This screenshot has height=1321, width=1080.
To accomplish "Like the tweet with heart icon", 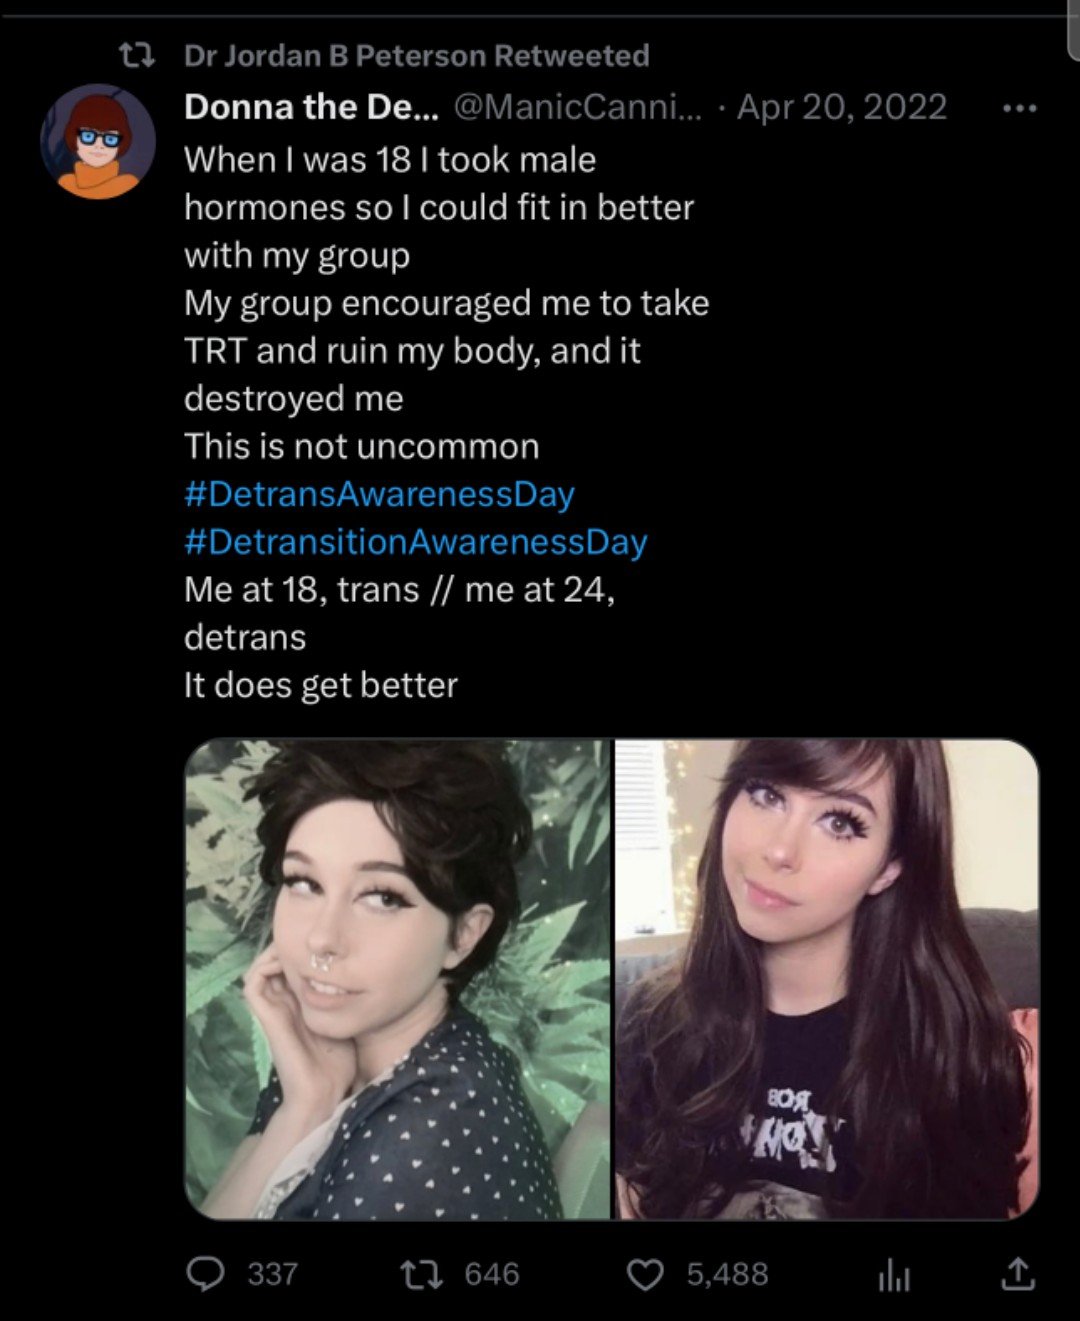I will click(x=645, y=1274).
